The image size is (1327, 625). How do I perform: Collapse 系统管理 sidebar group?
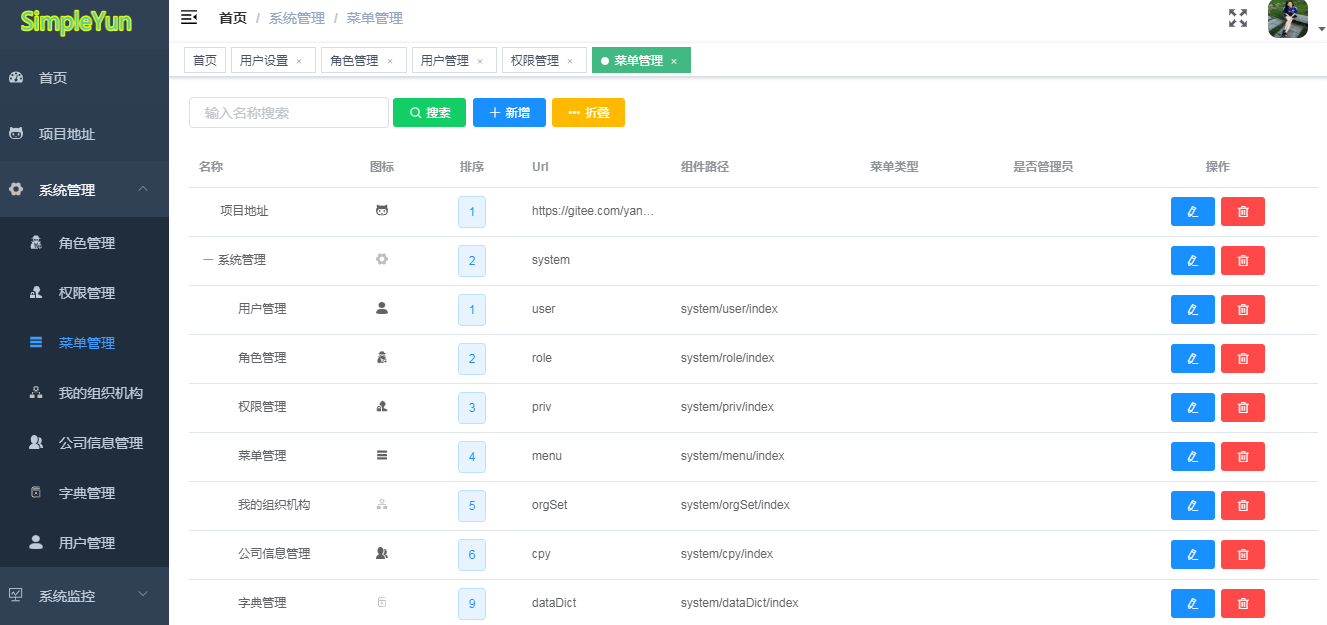coord(84,190)
